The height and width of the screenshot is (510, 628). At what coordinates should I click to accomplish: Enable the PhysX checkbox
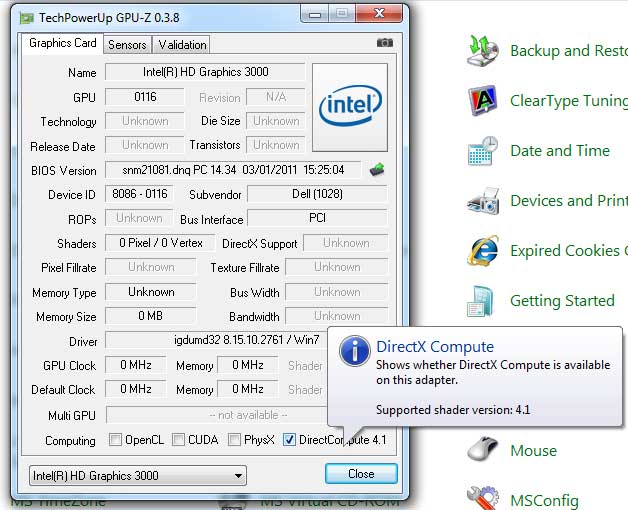click(234, 439)
